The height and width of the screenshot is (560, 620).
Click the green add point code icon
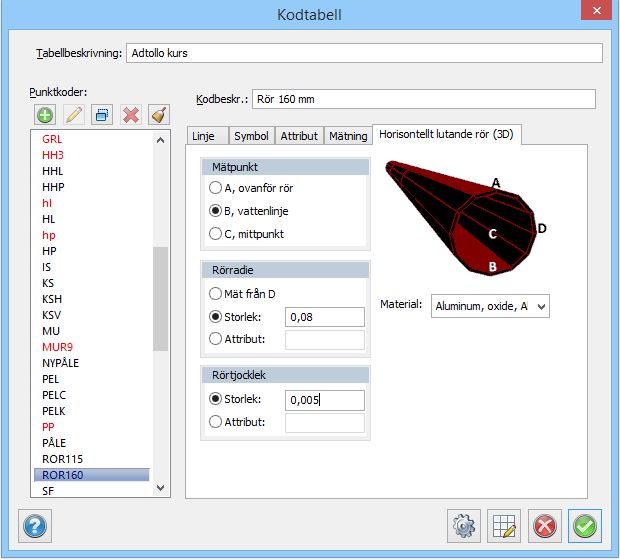(45, 115)
